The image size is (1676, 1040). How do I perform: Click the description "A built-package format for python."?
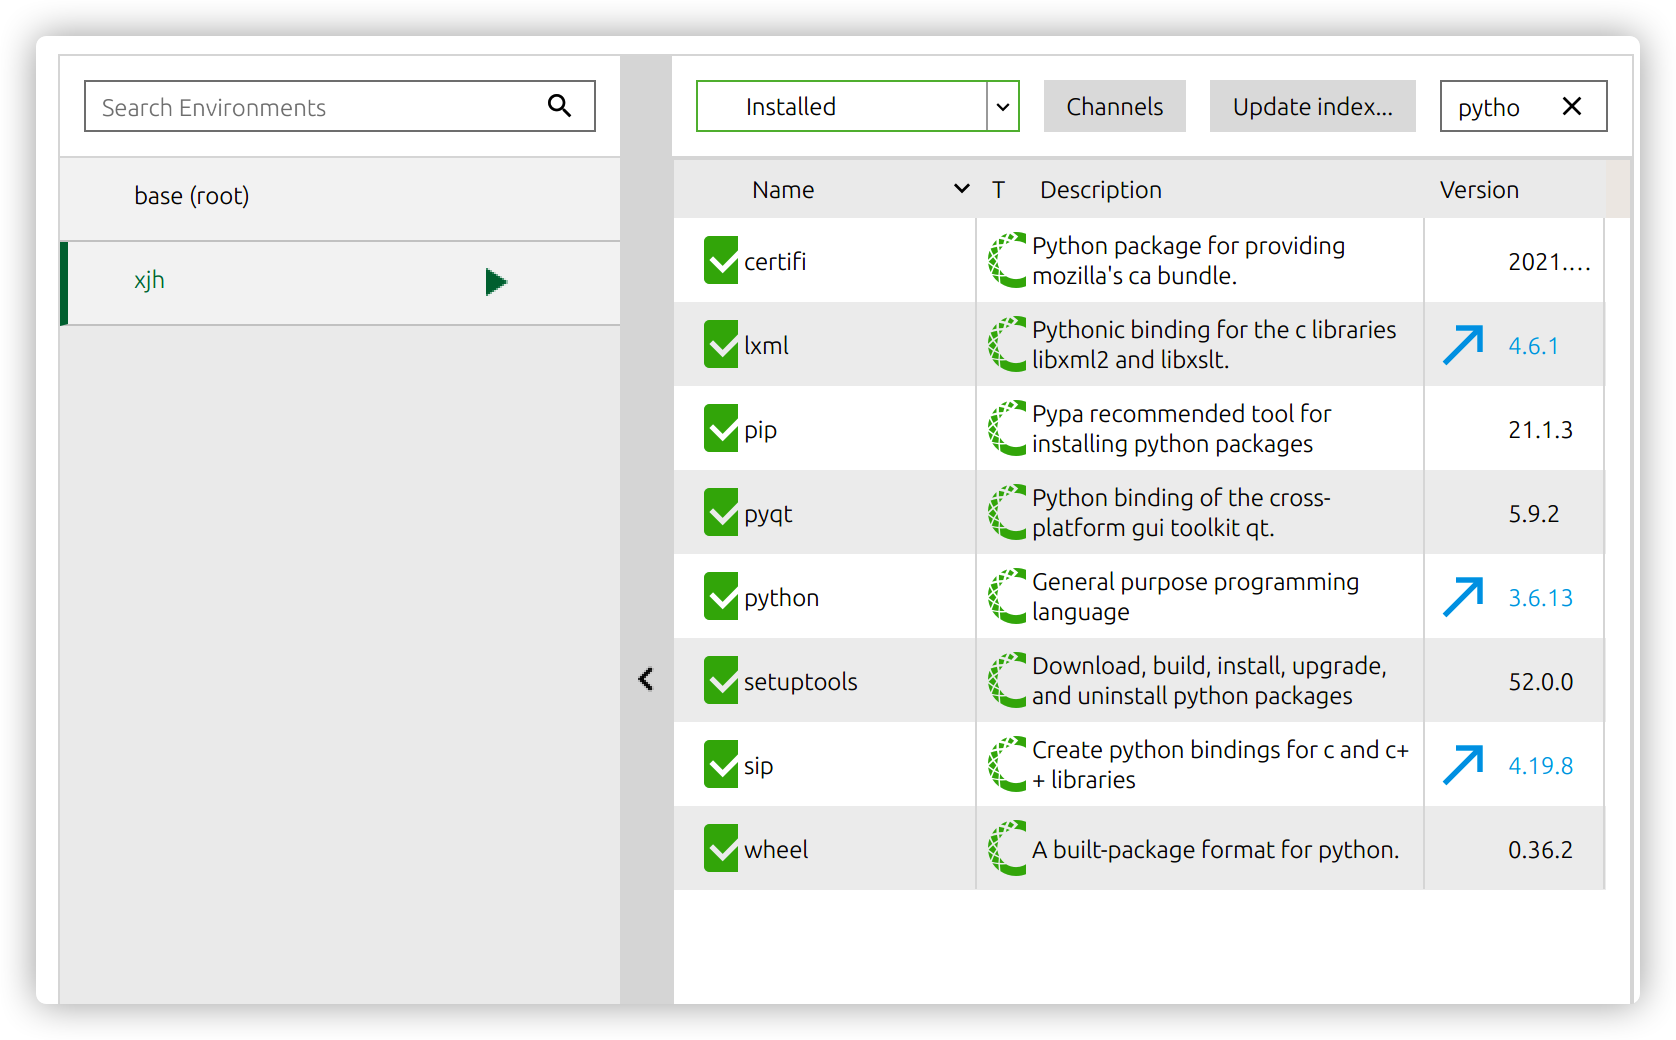1216,850
